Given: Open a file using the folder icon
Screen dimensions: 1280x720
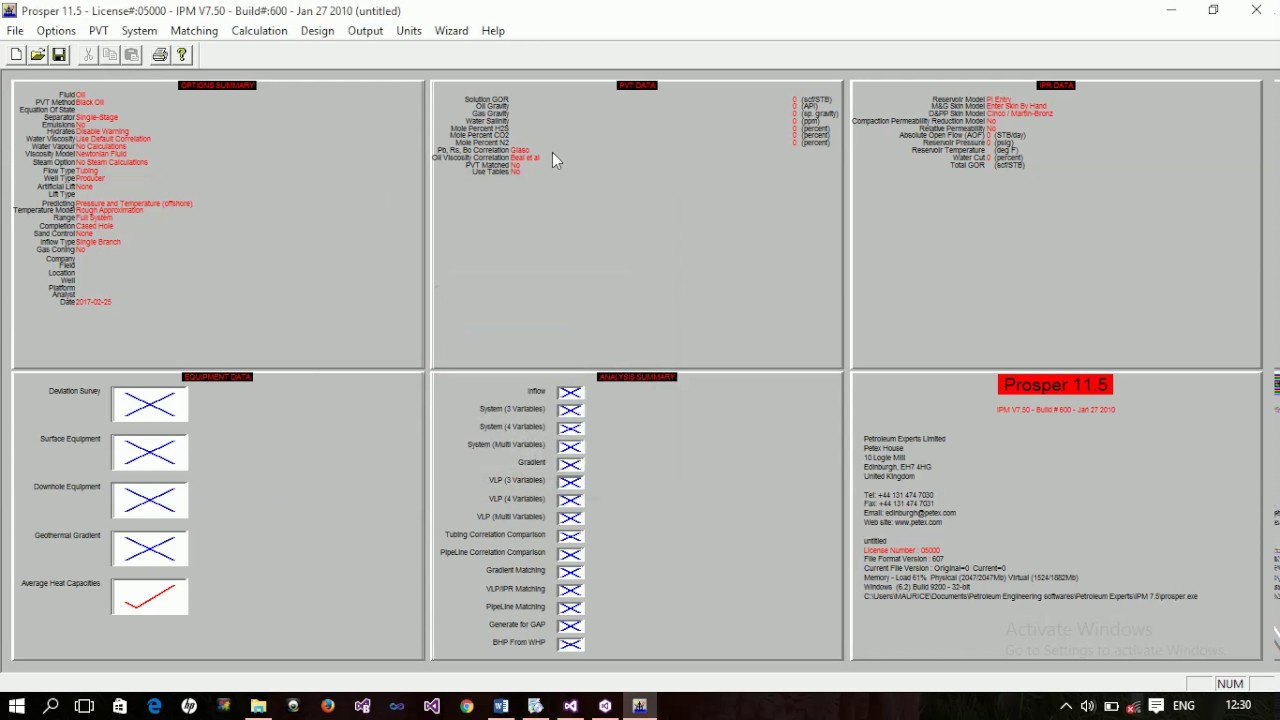Looking at the screenshot, I should [37, 55].
